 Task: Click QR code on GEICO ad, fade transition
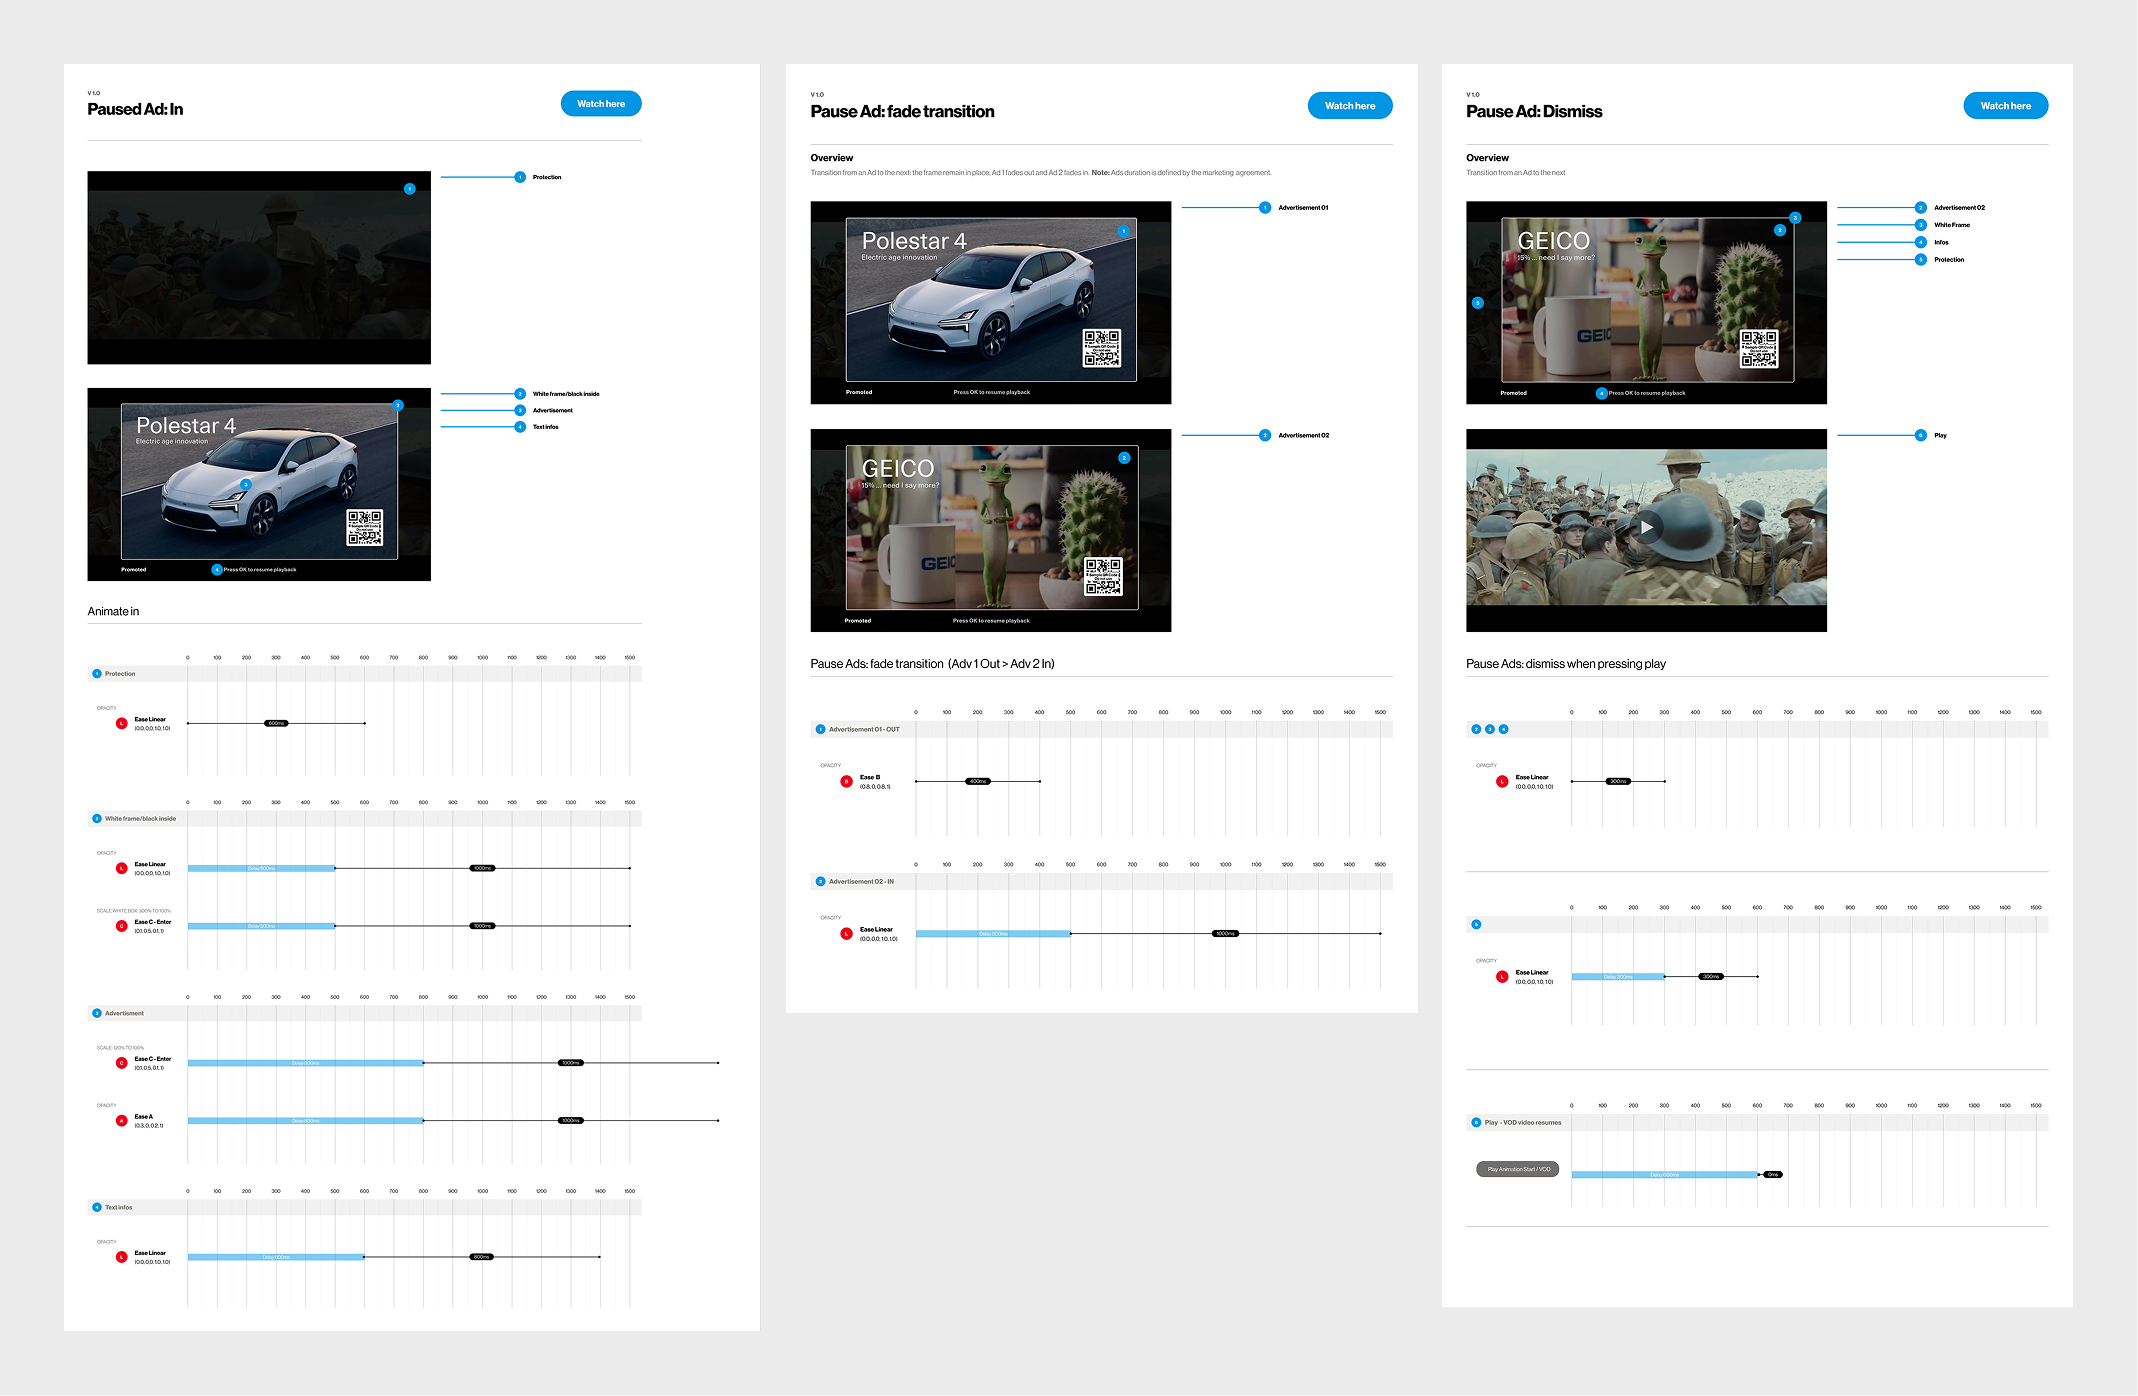coord(1103,576)
